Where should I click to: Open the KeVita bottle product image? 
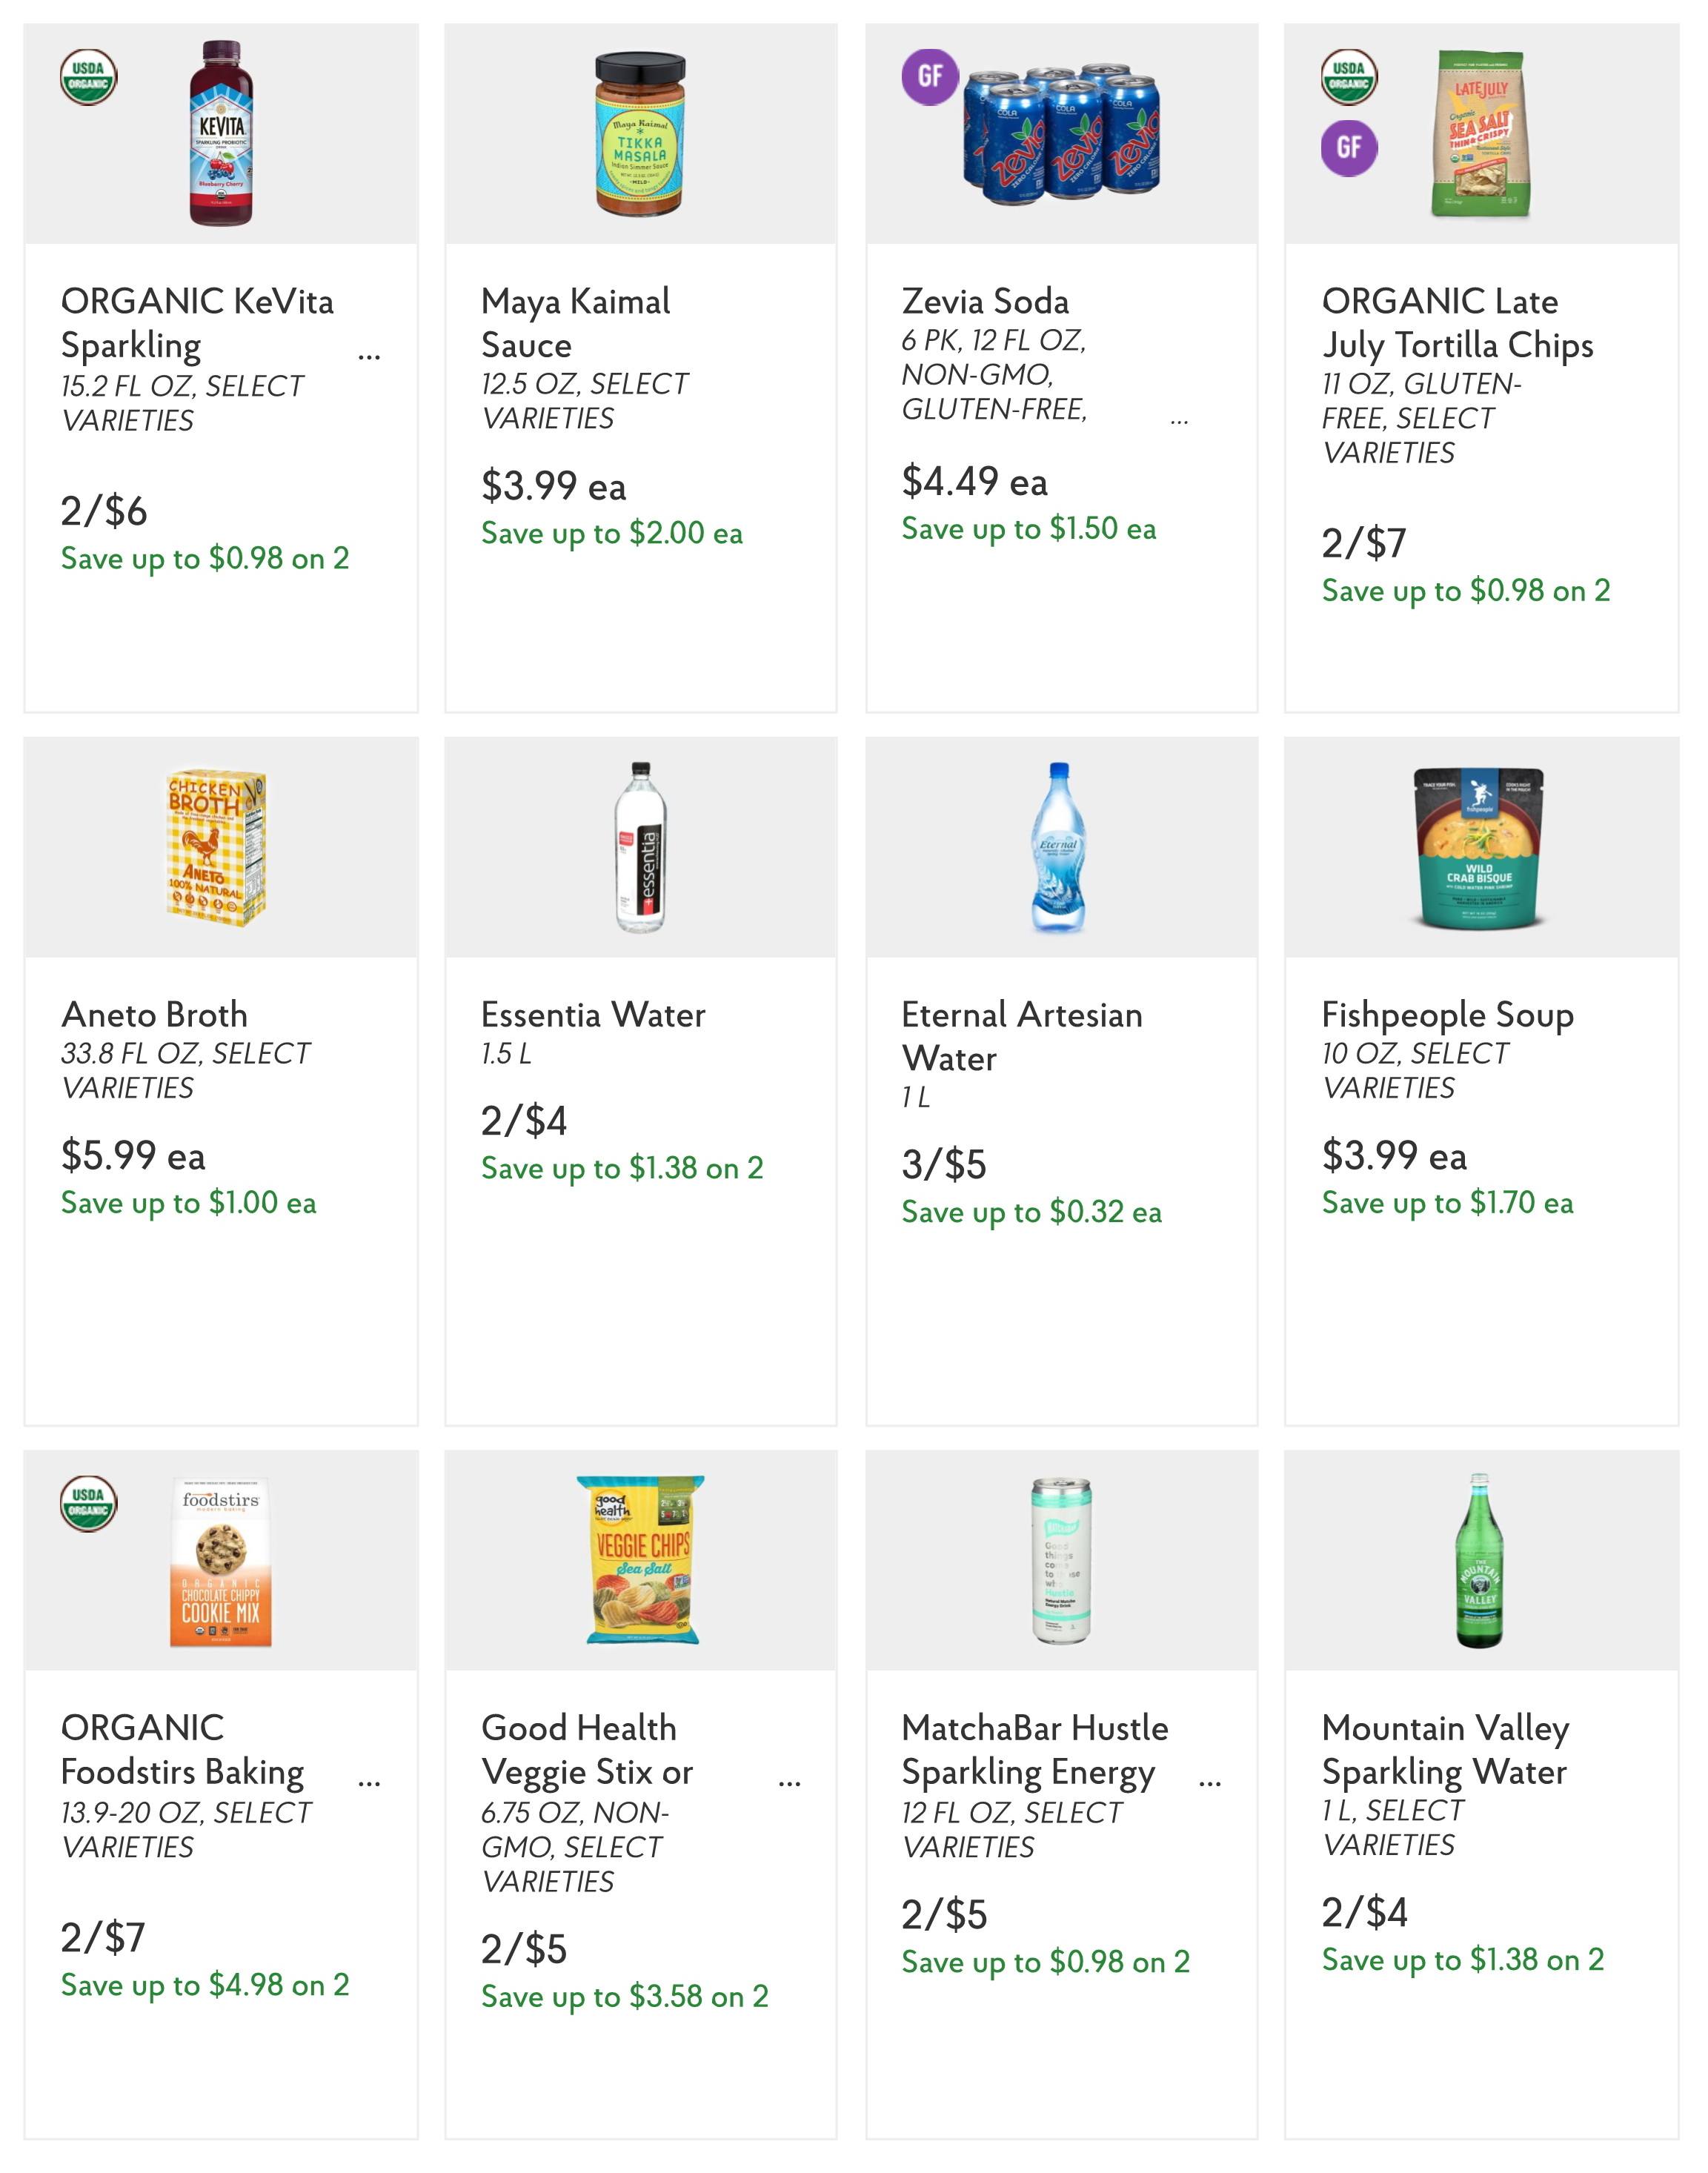click(x=221, y=133)
